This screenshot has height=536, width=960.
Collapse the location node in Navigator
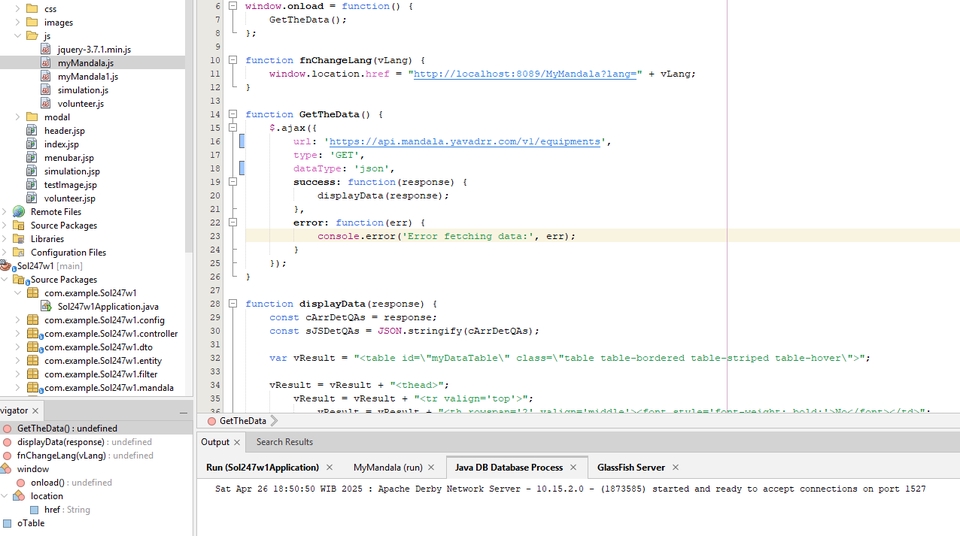5,496
